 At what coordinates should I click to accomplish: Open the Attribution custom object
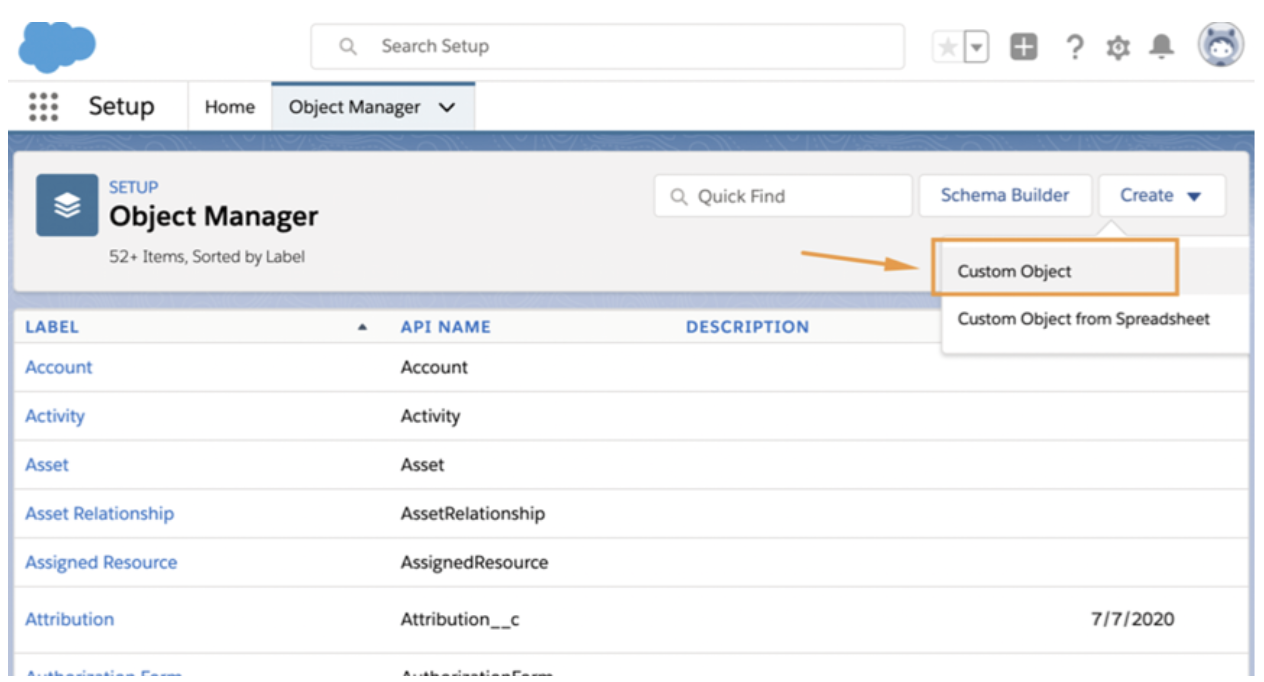click(69, 619)
